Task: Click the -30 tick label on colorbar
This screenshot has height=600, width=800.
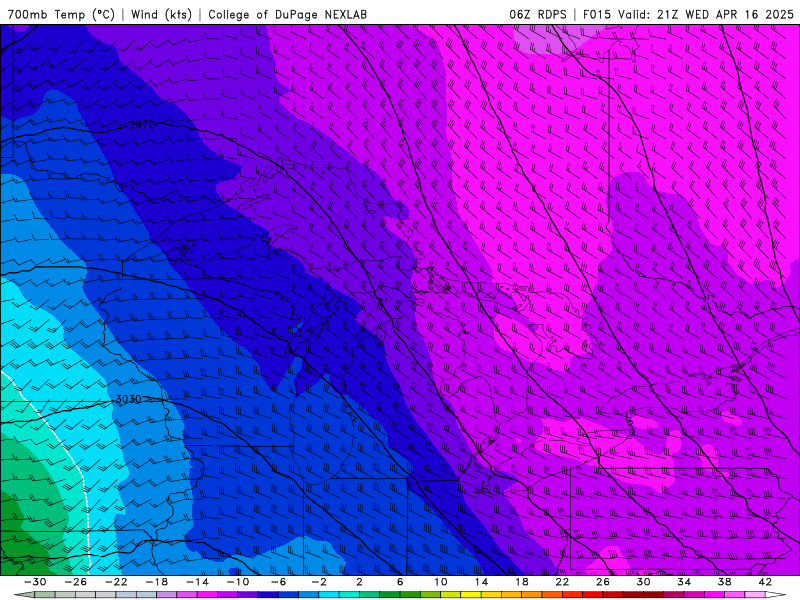Action: [x=35, y=582]
